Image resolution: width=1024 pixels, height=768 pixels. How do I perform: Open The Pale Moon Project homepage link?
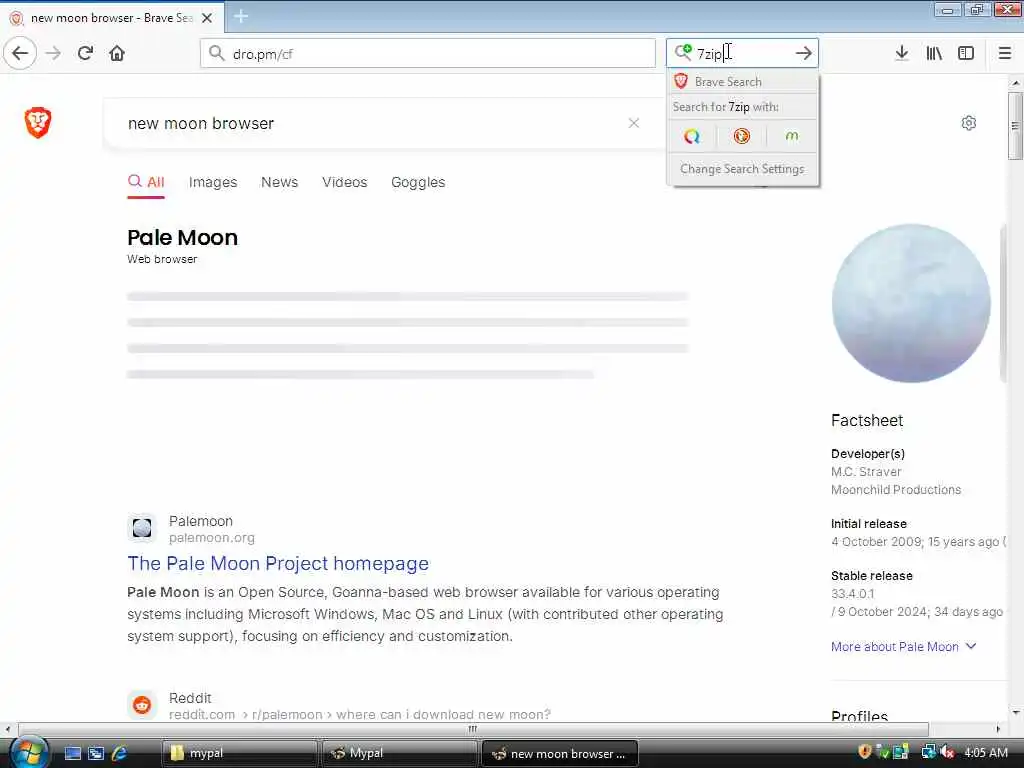[278, 563]
